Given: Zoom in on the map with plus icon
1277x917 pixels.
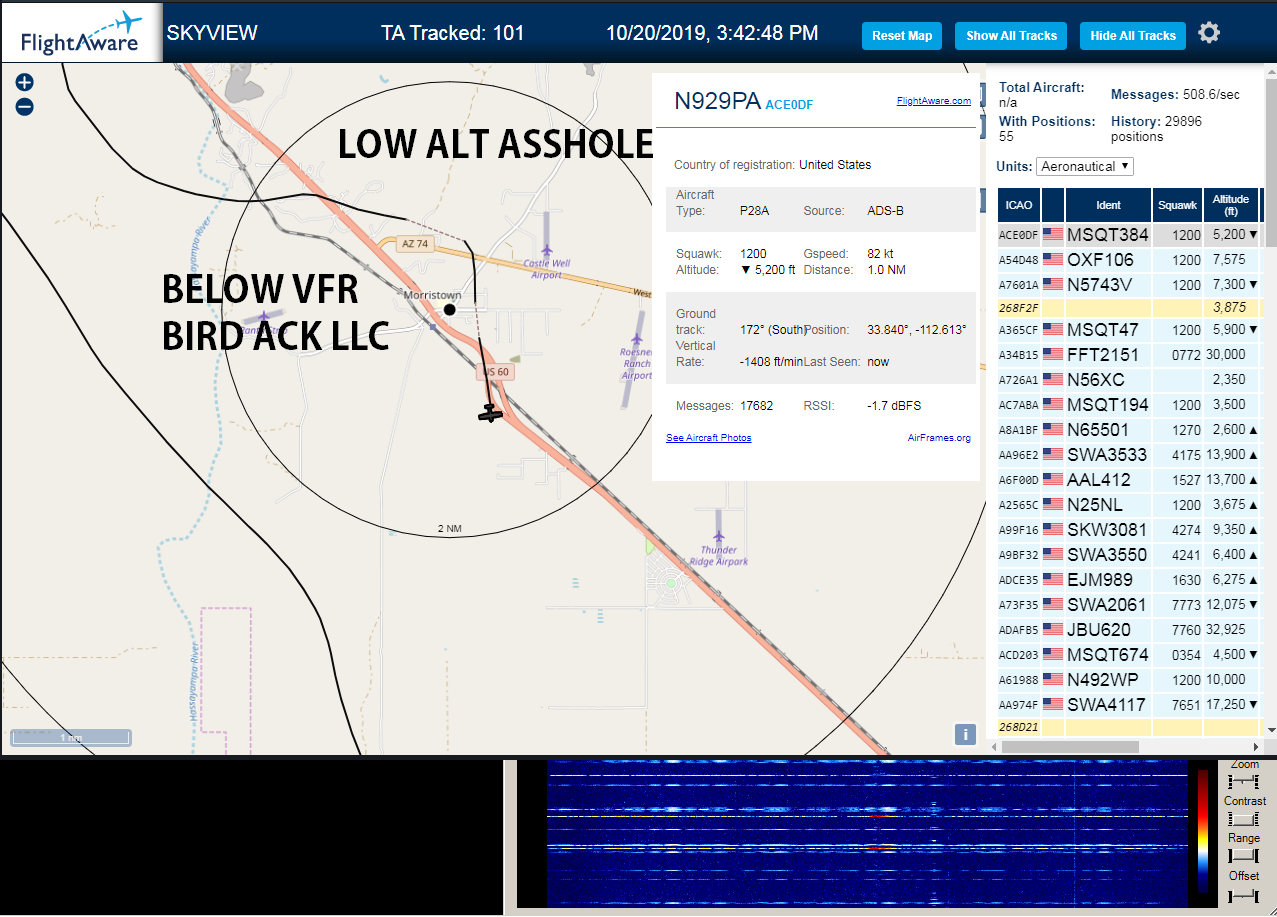Looking at the screenshot, I should 25,83.
